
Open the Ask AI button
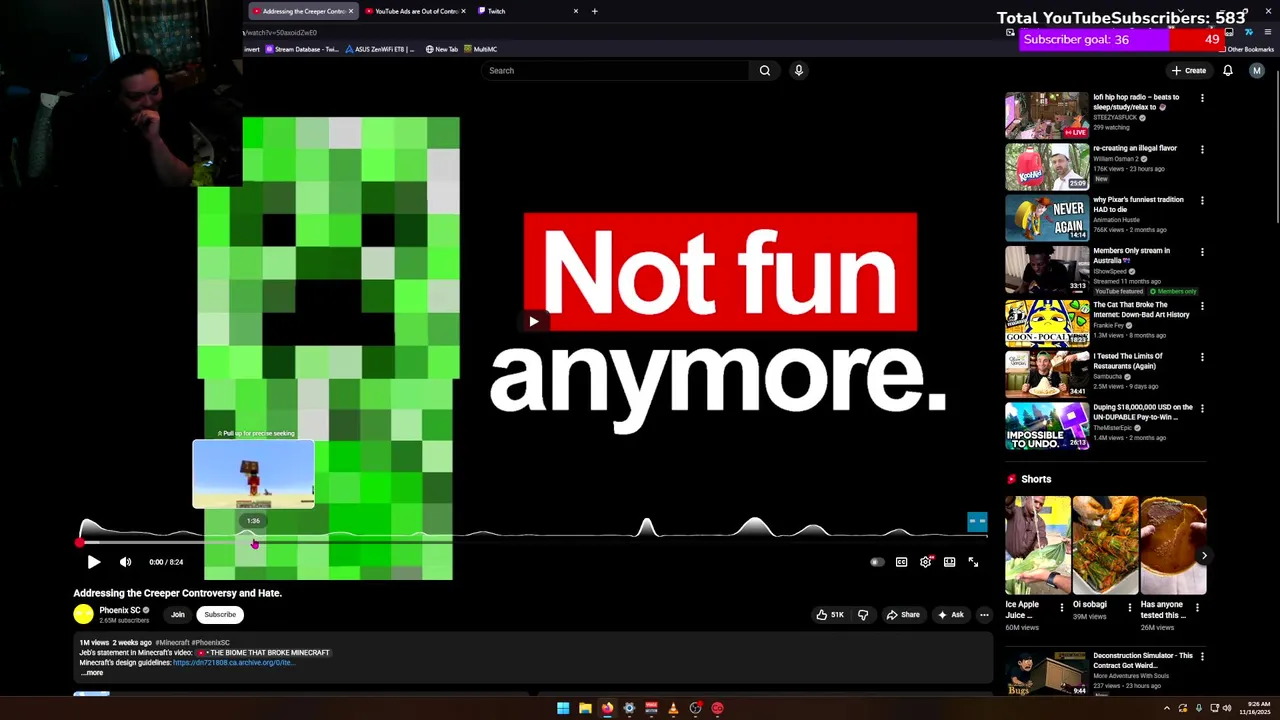pos(951,615)
